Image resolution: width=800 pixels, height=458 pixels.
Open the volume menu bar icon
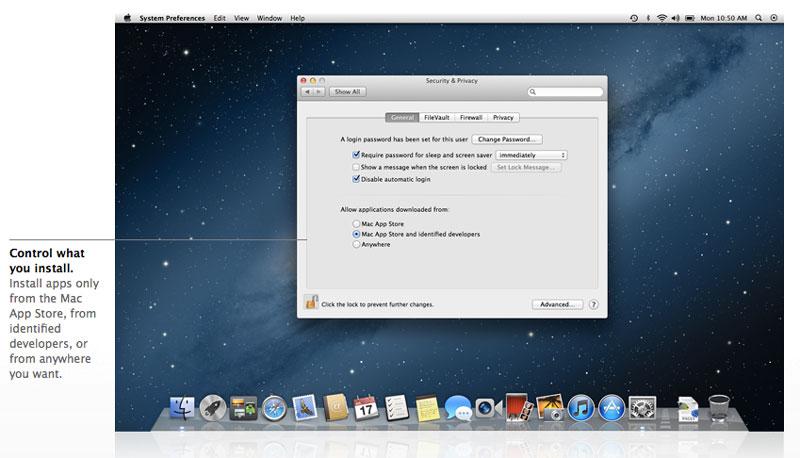(676, 18)
